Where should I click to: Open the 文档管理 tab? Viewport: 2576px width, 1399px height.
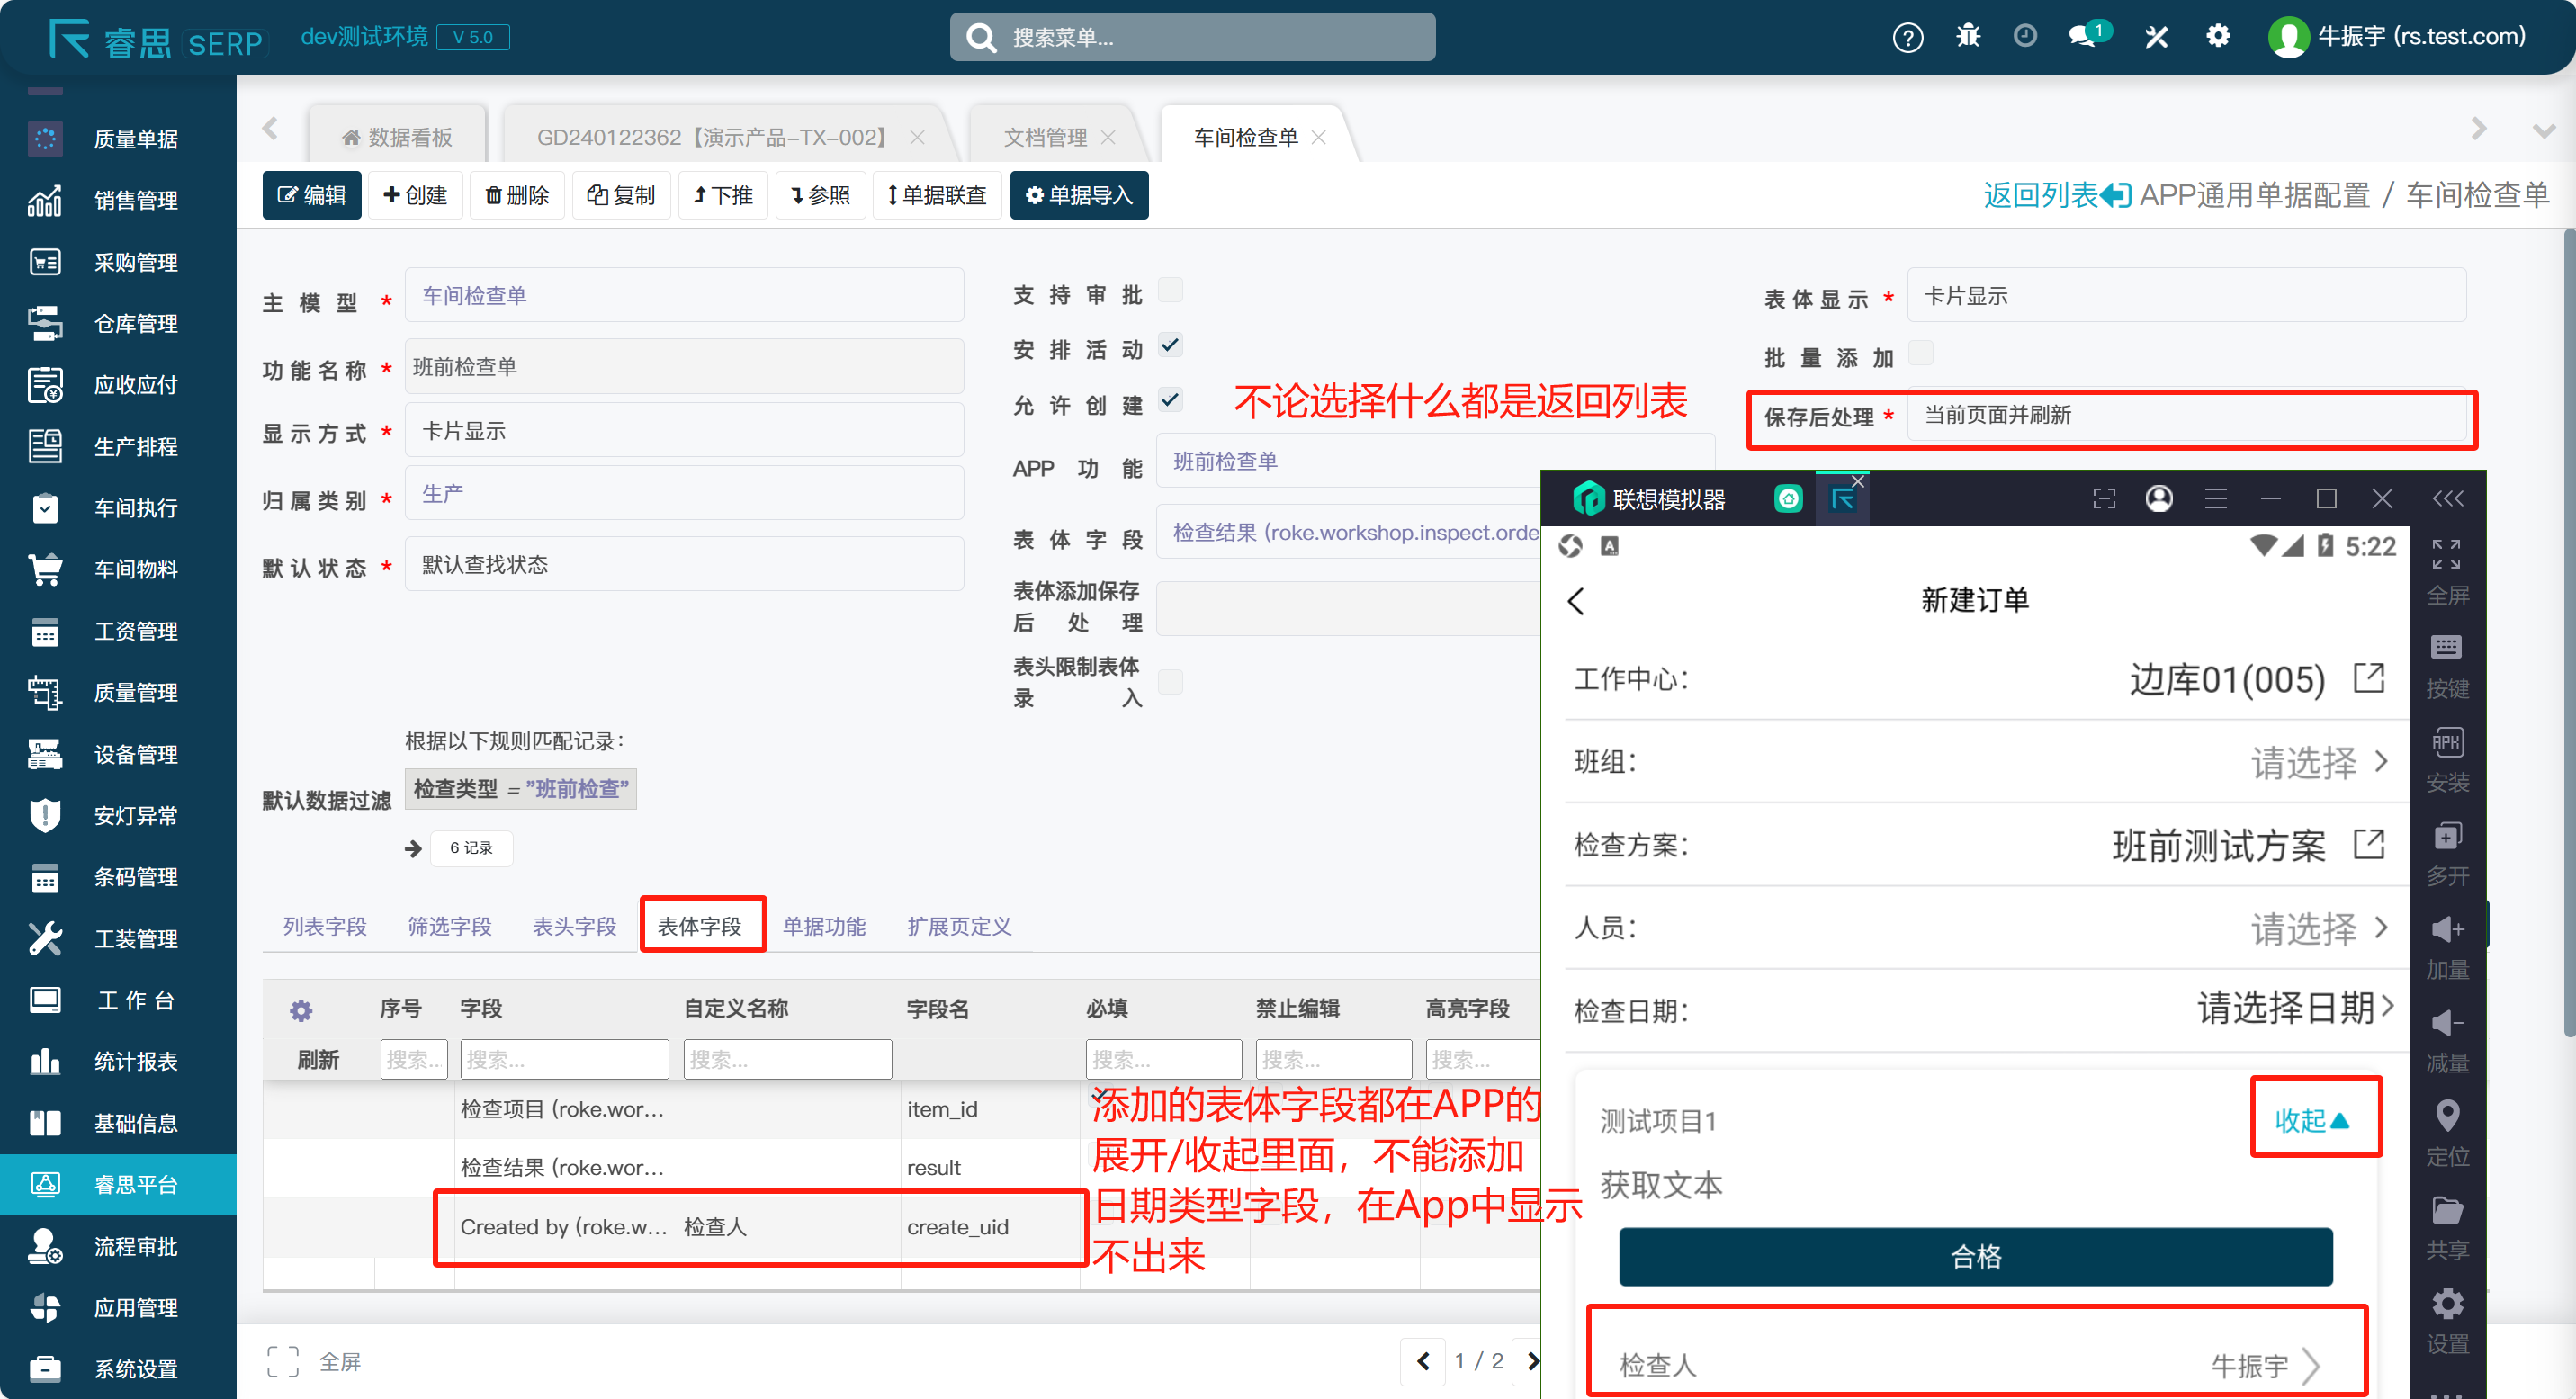1045,138
